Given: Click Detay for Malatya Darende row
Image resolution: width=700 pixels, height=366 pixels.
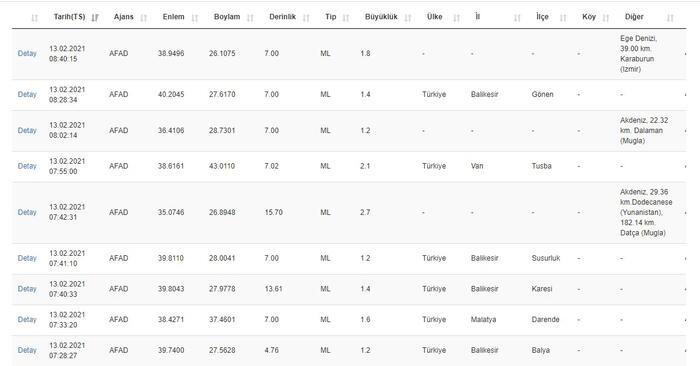Looking at the screenshot, I should [27, 320].
